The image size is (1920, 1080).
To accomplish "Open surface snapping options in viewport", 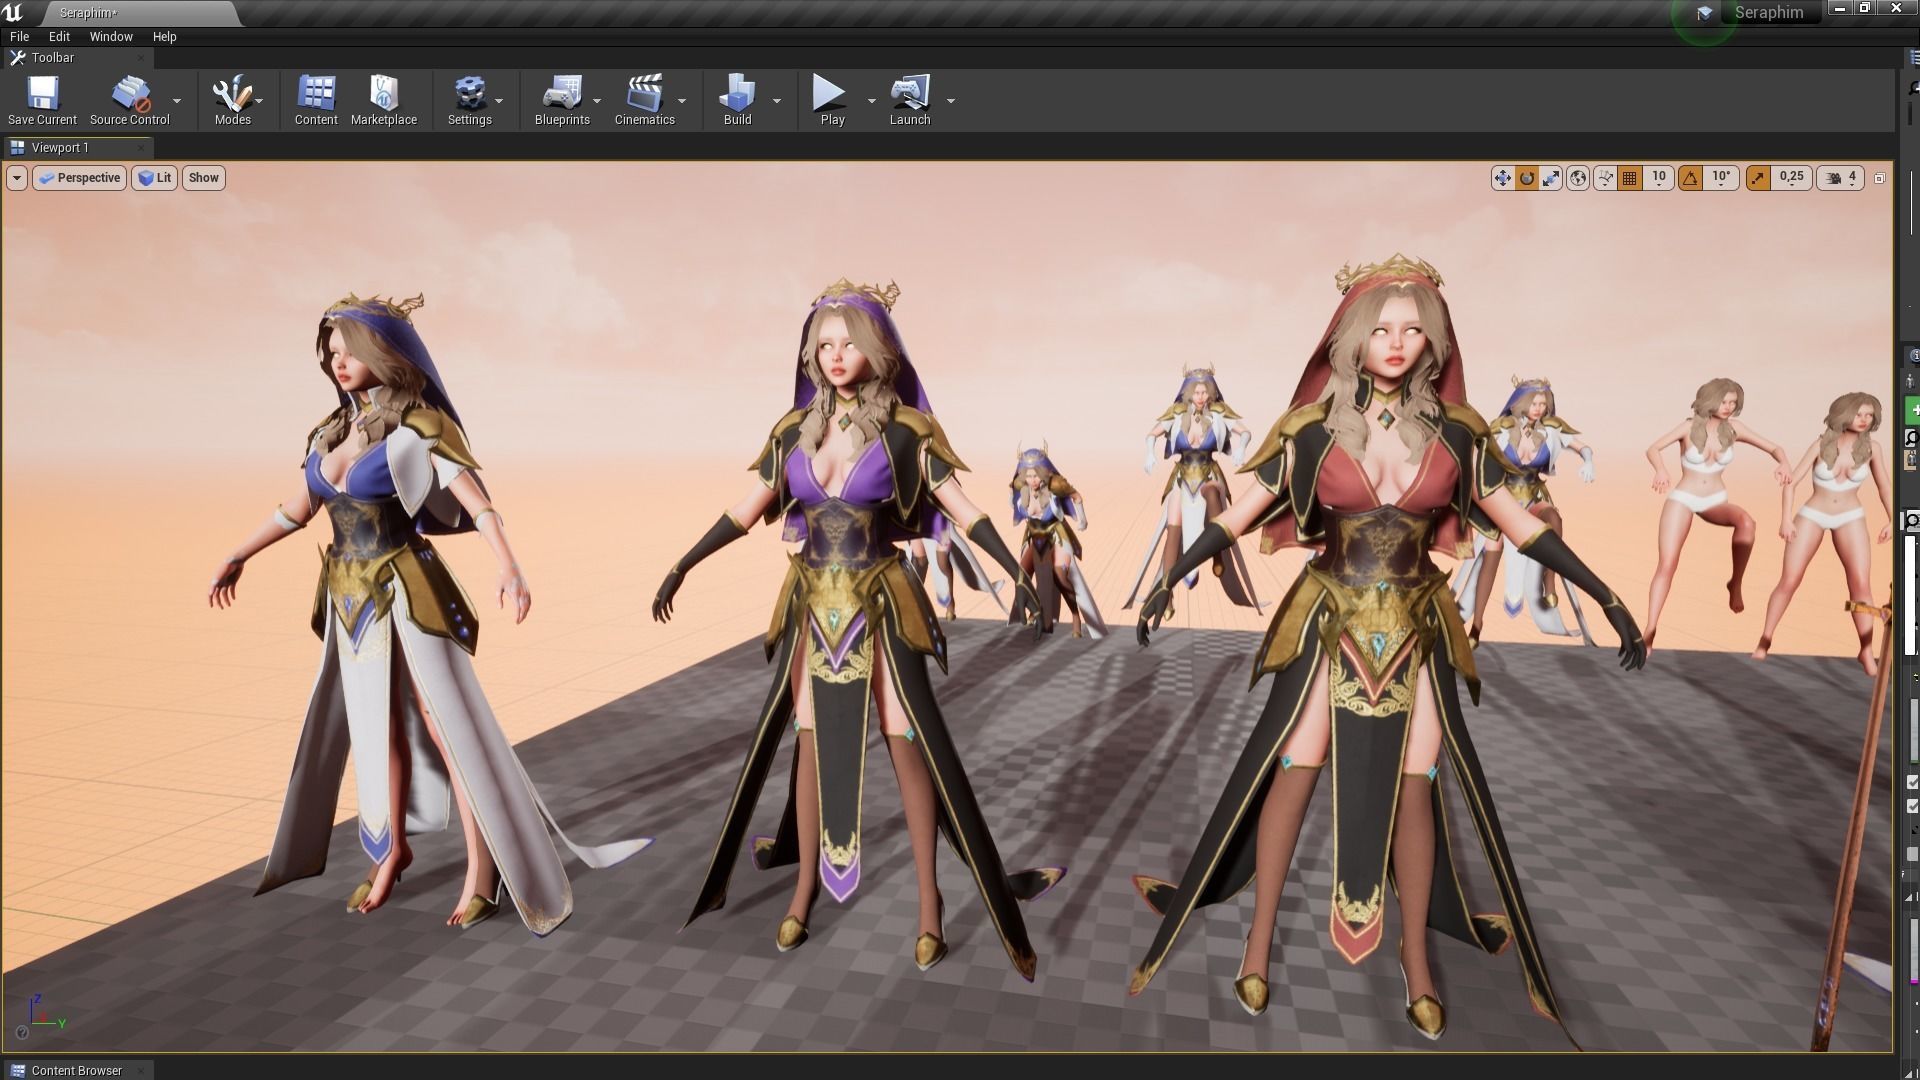I will 1605,178.
